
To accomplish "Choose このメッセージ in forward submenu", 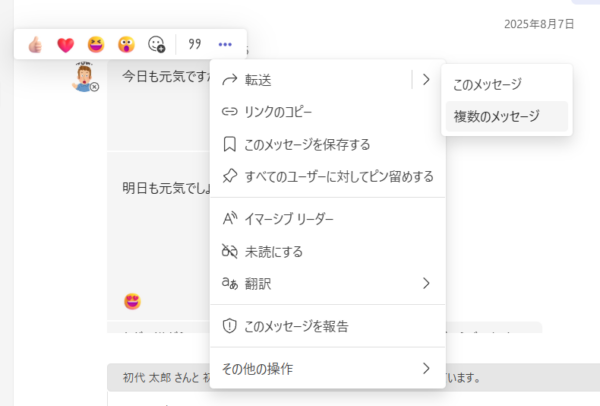I will tap(487, 85).
